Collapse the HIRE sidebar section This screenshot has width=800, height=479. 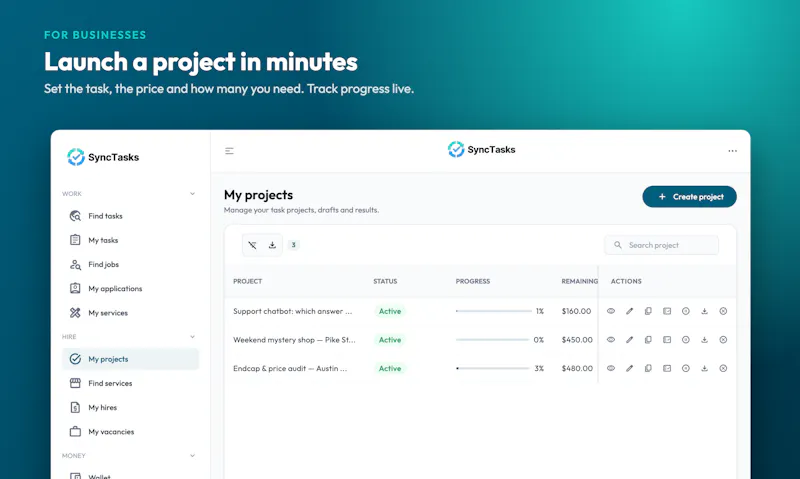coord(192,337)
